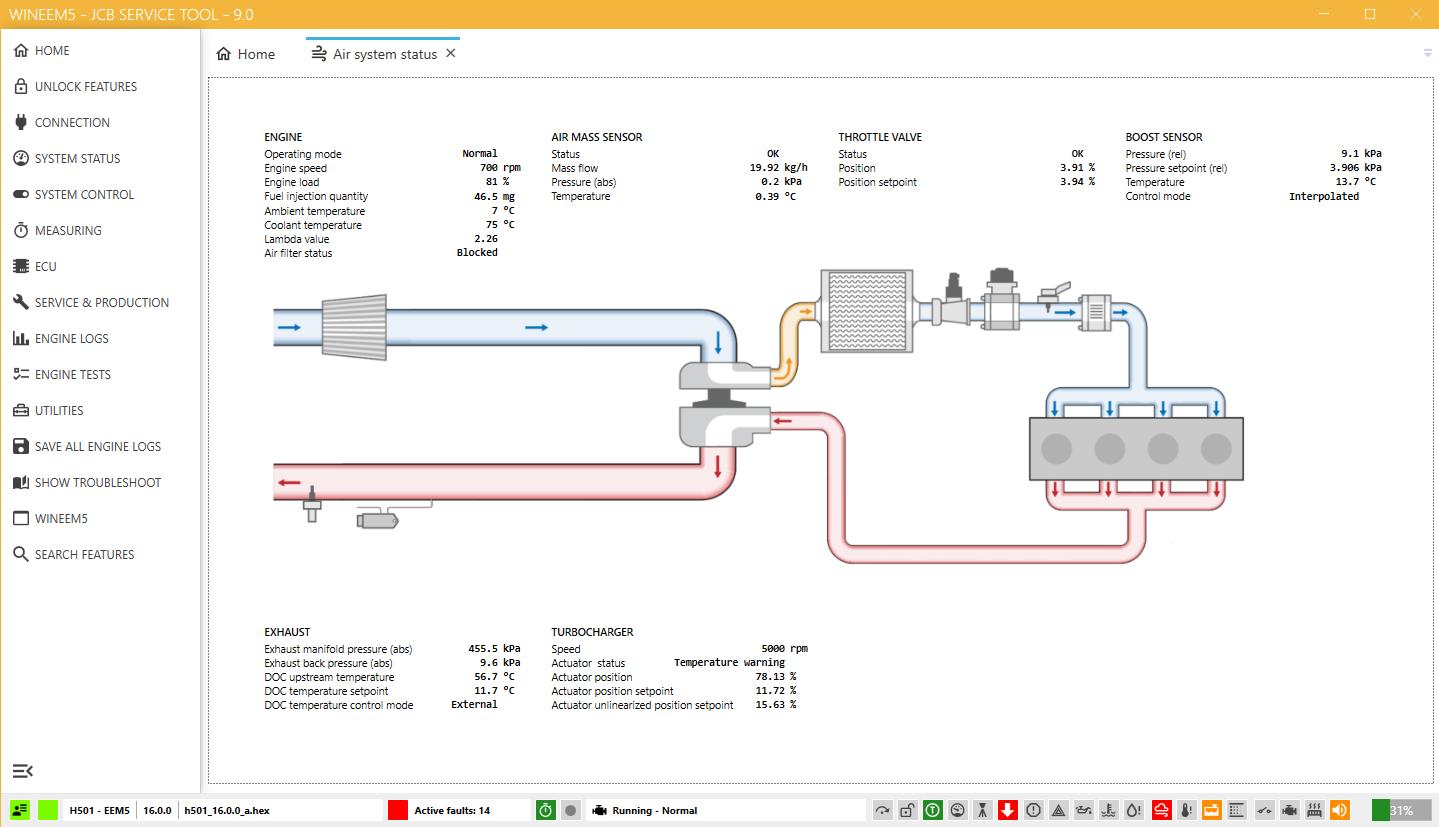This screenshot has height=827, width=1439.
Task: Click the red air filter warning icon
Action: pos(1161,810)
